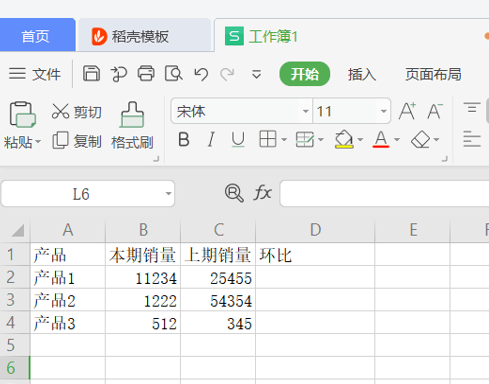This screenshot has width=489, height=384.
Task: Click the Undo arrow
Action: (x=201, y=74)
